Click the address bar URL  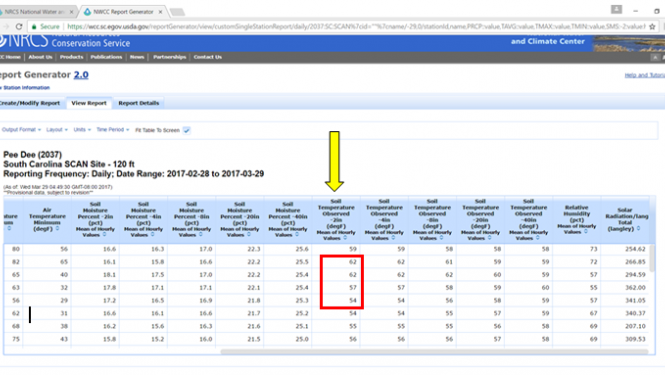click(356, 26)
